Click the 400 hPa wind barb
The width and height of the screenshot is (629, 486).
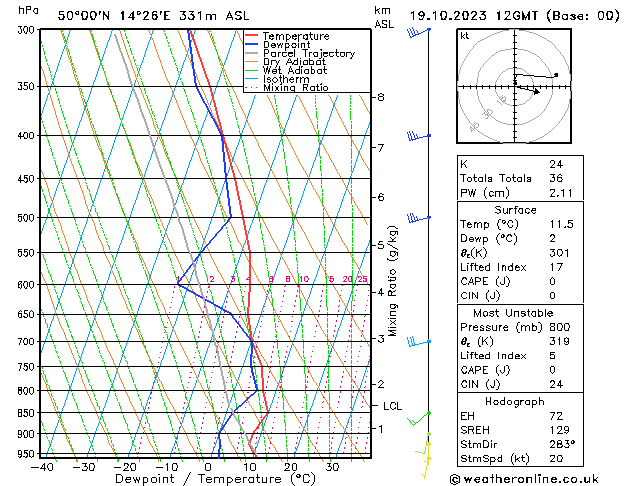(x=419, y=136)
